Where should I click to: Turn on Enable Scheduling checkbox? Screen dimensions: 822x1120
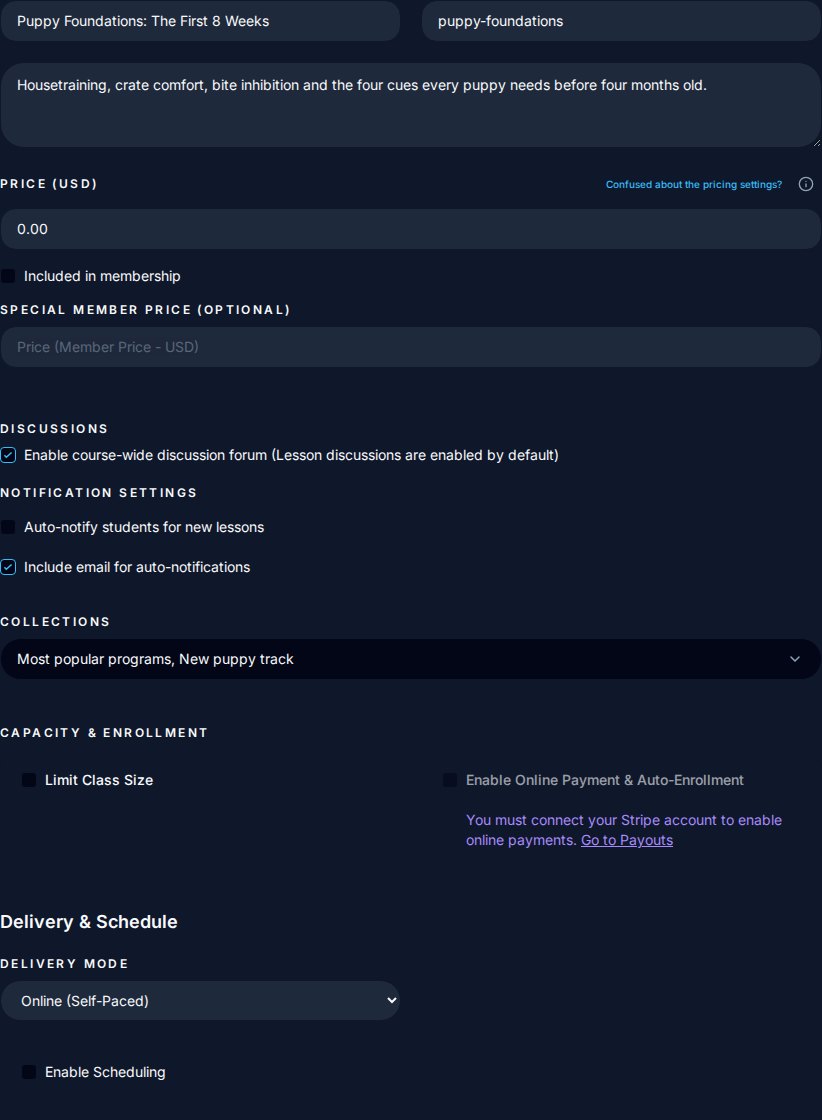coord(29,1072)
